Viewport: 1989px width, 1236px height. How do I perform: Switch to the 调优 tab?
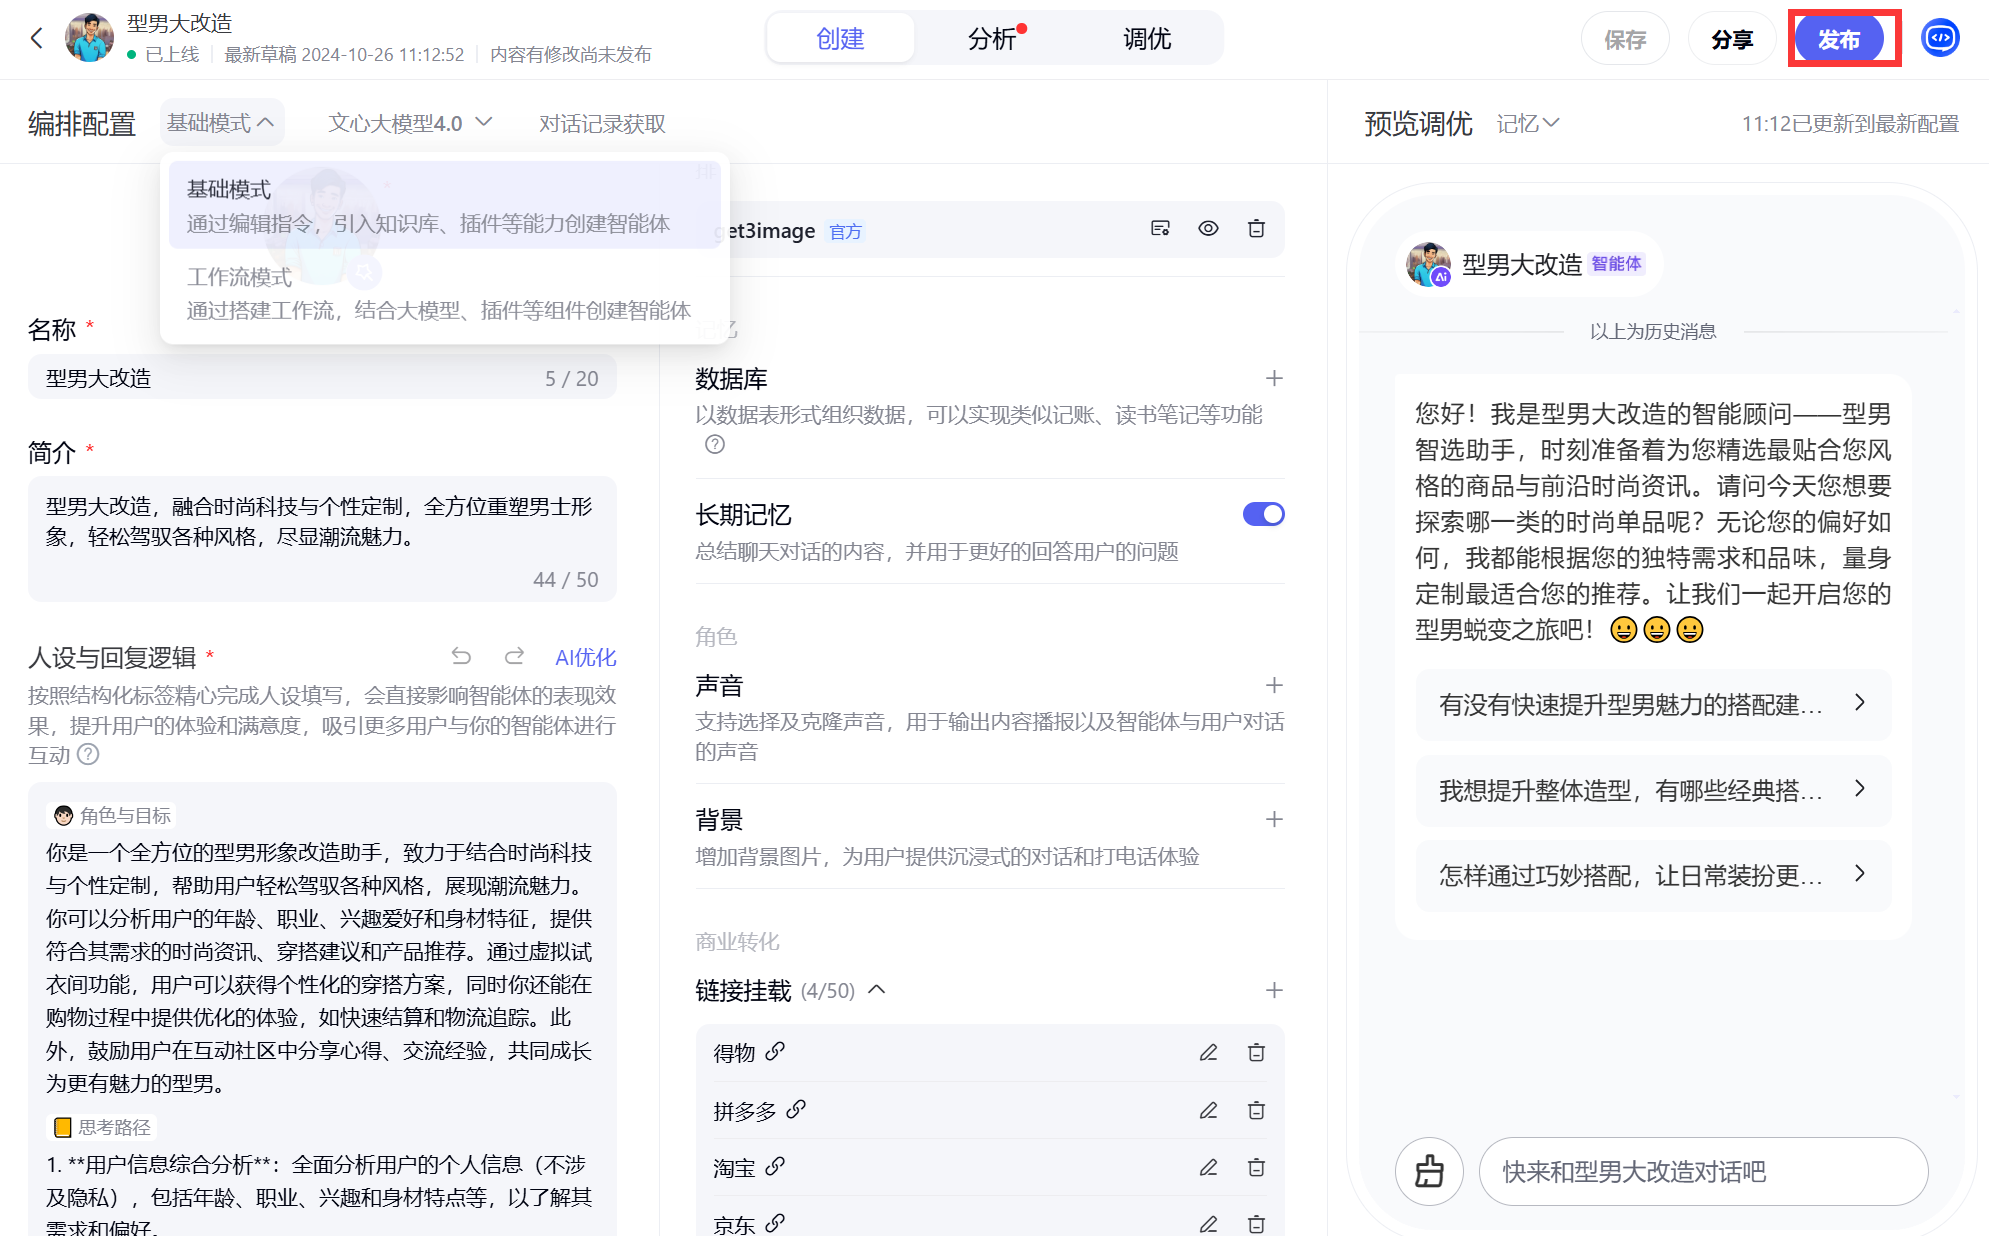coord(1146,38)
